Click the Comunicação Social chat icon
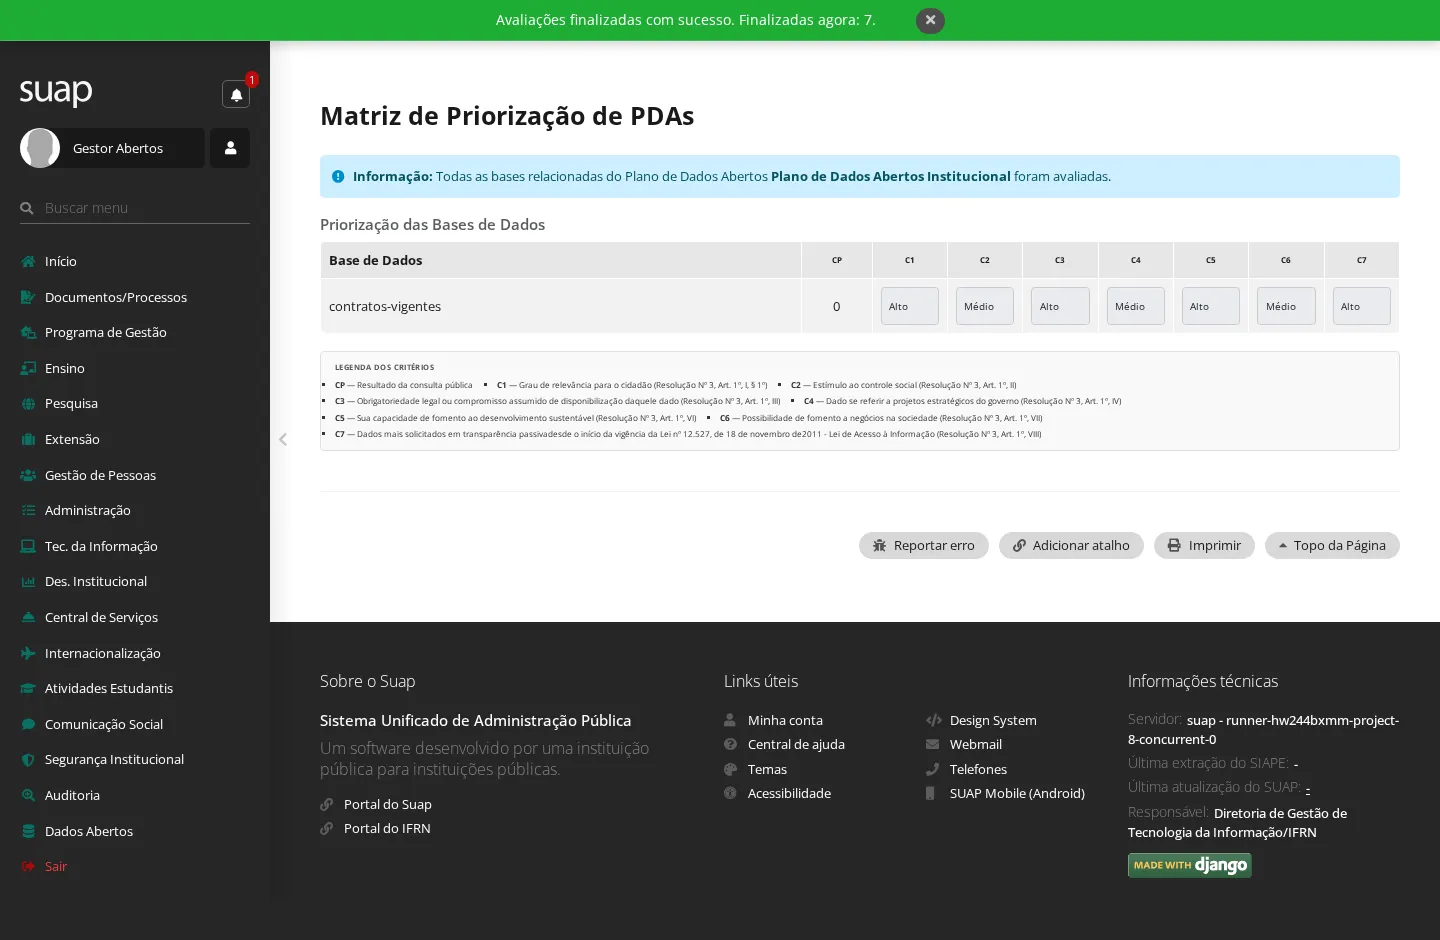 [28, 724]
